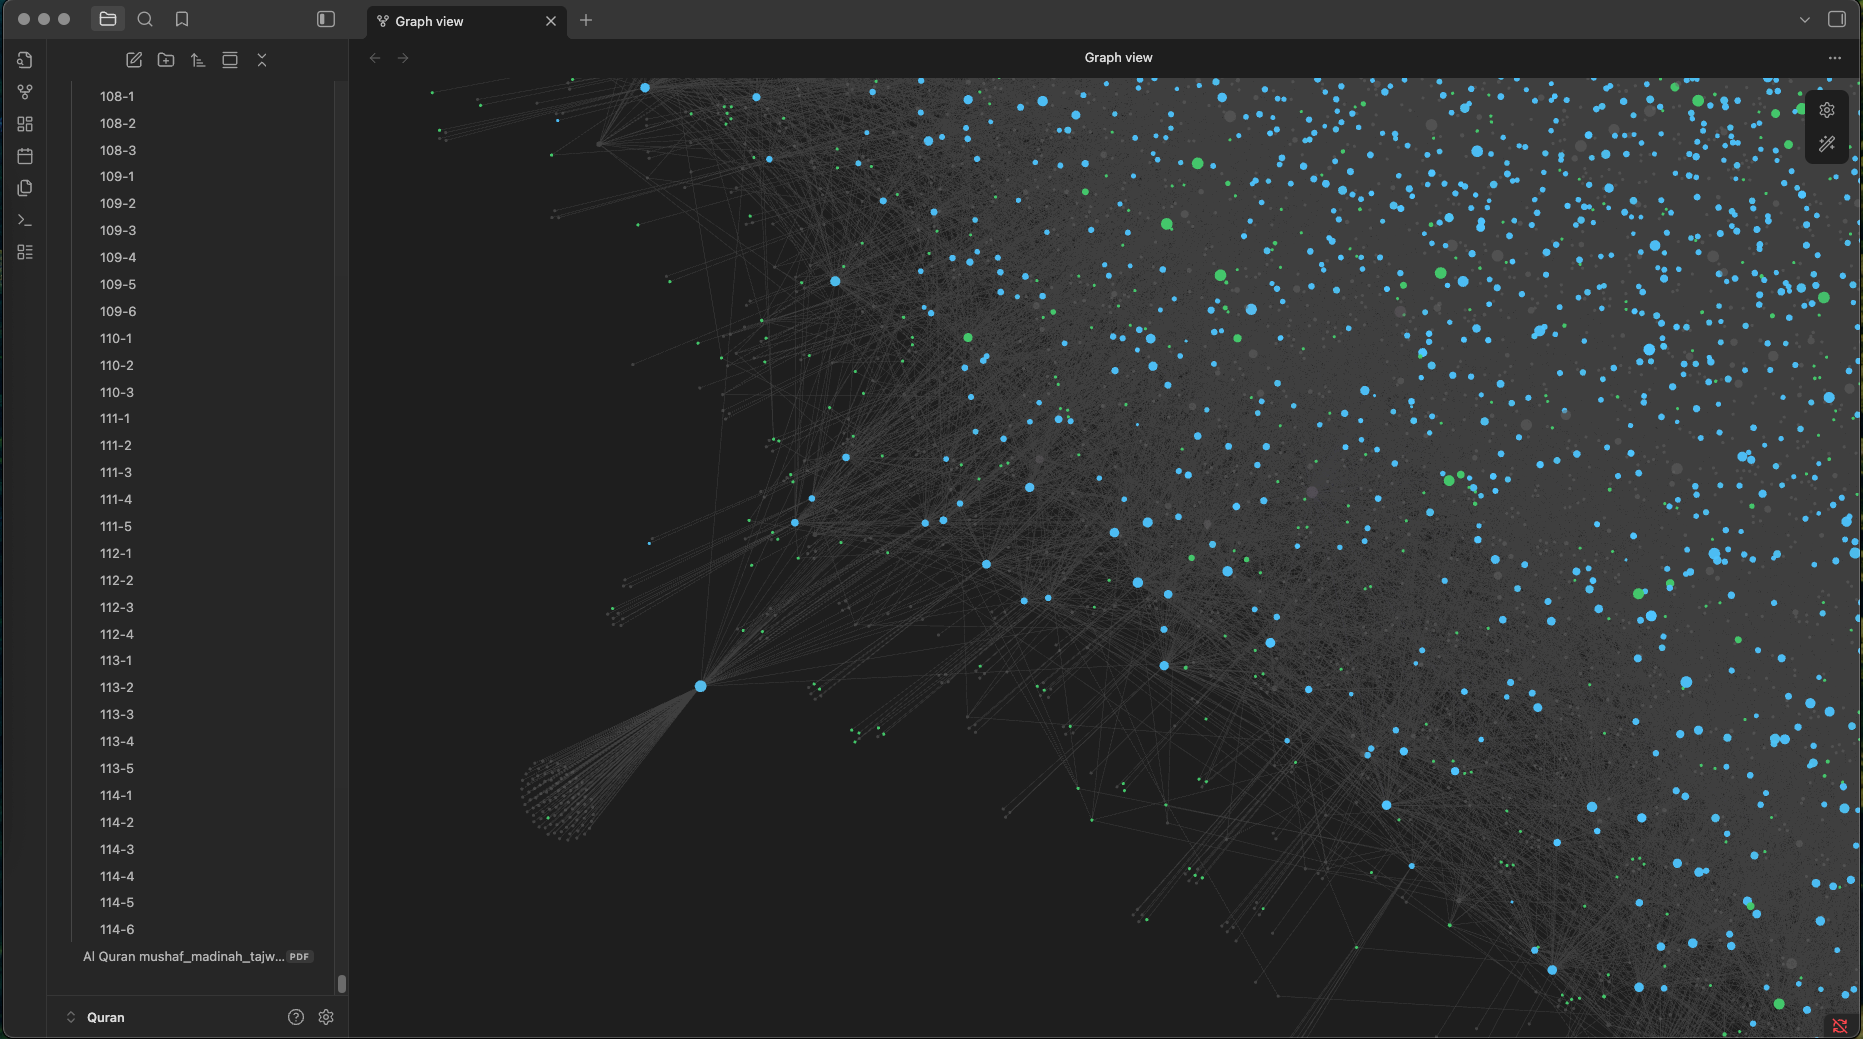The image size is (1863, 1039).
Task: Click the file list scrollbar thumb
Action: click(x=342, y=983)
